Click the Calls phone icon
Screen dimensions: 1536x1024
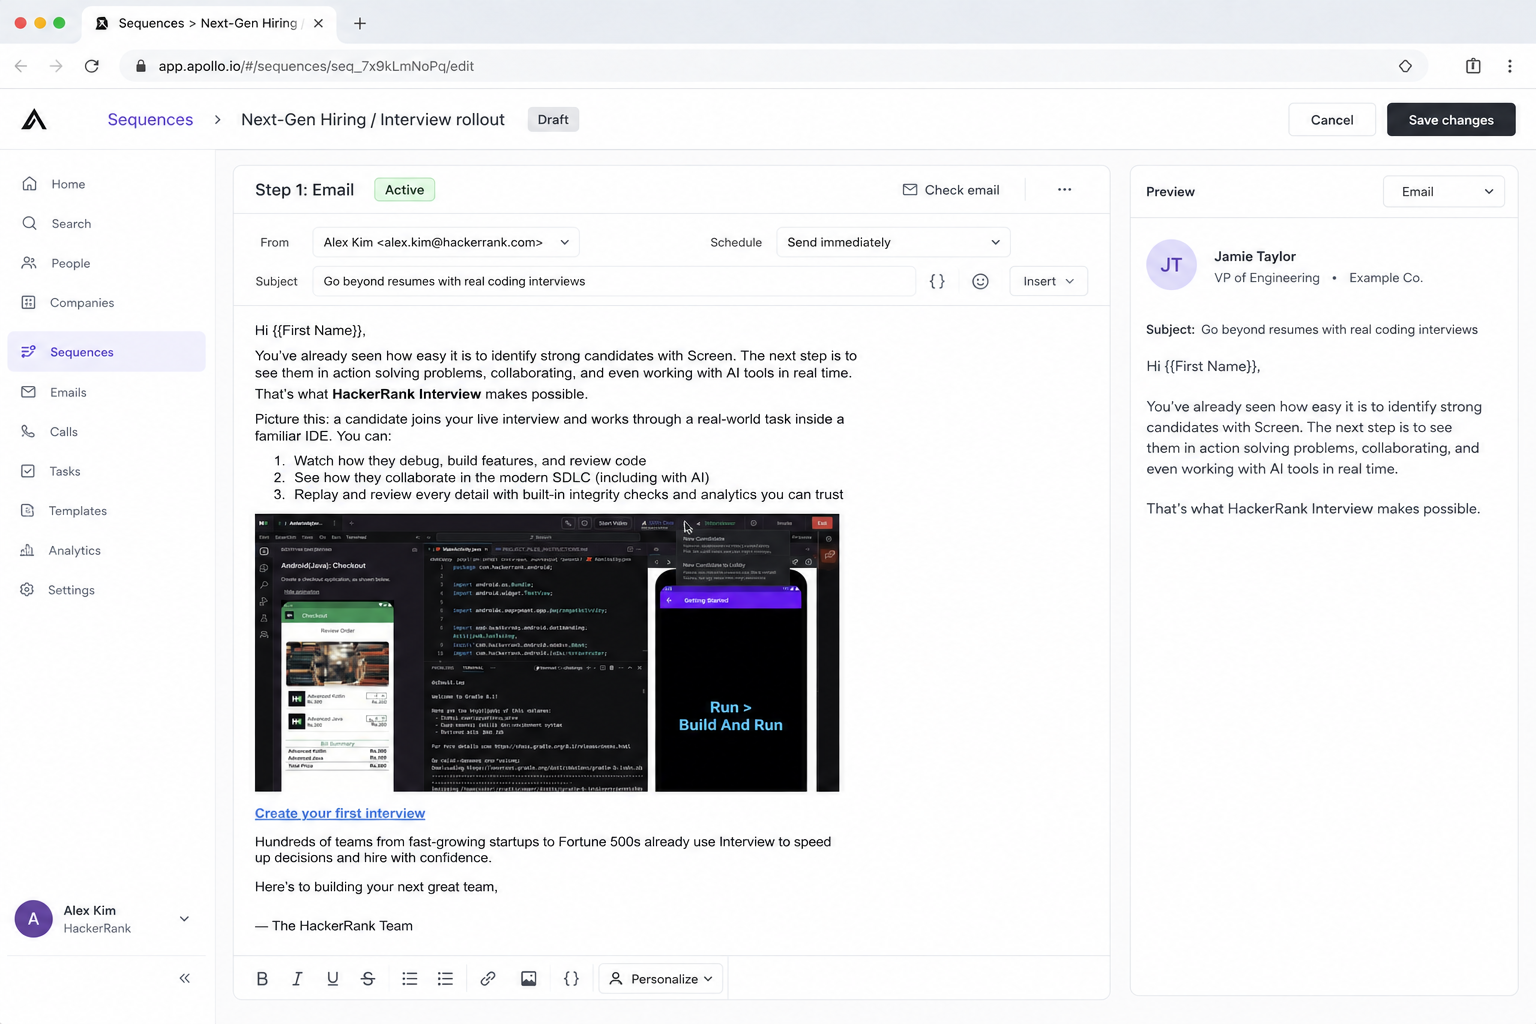pos(28,432)
